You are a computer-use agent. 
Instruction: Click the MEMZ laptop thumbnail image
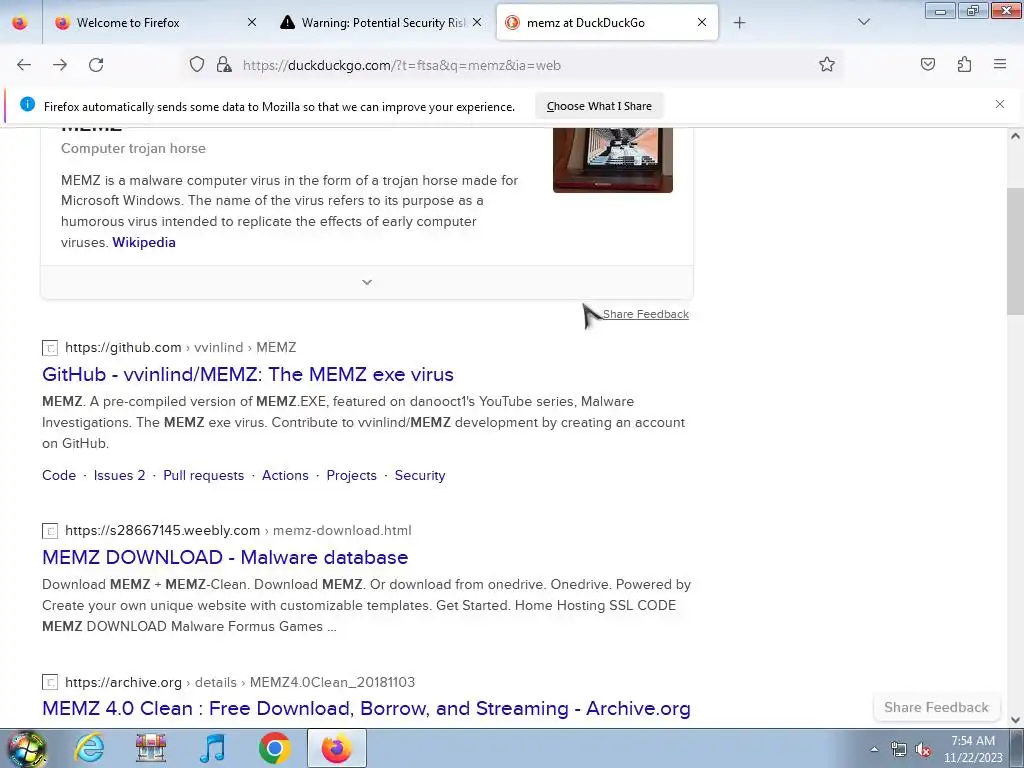613,159
